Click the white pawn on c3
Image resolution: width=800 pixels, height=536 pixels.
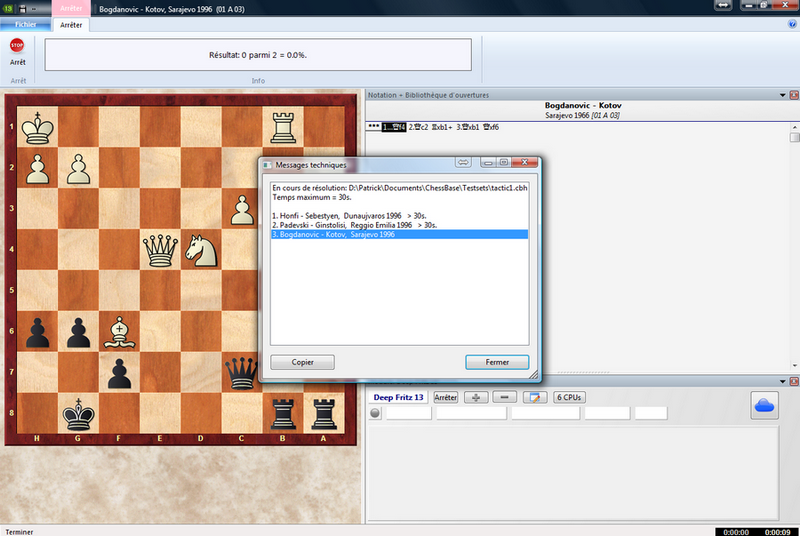(x=242, y=209)
